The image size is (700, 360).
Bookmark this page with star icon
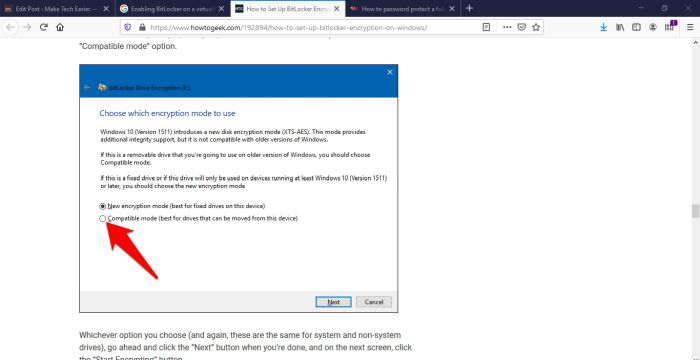tap(536, 27)
